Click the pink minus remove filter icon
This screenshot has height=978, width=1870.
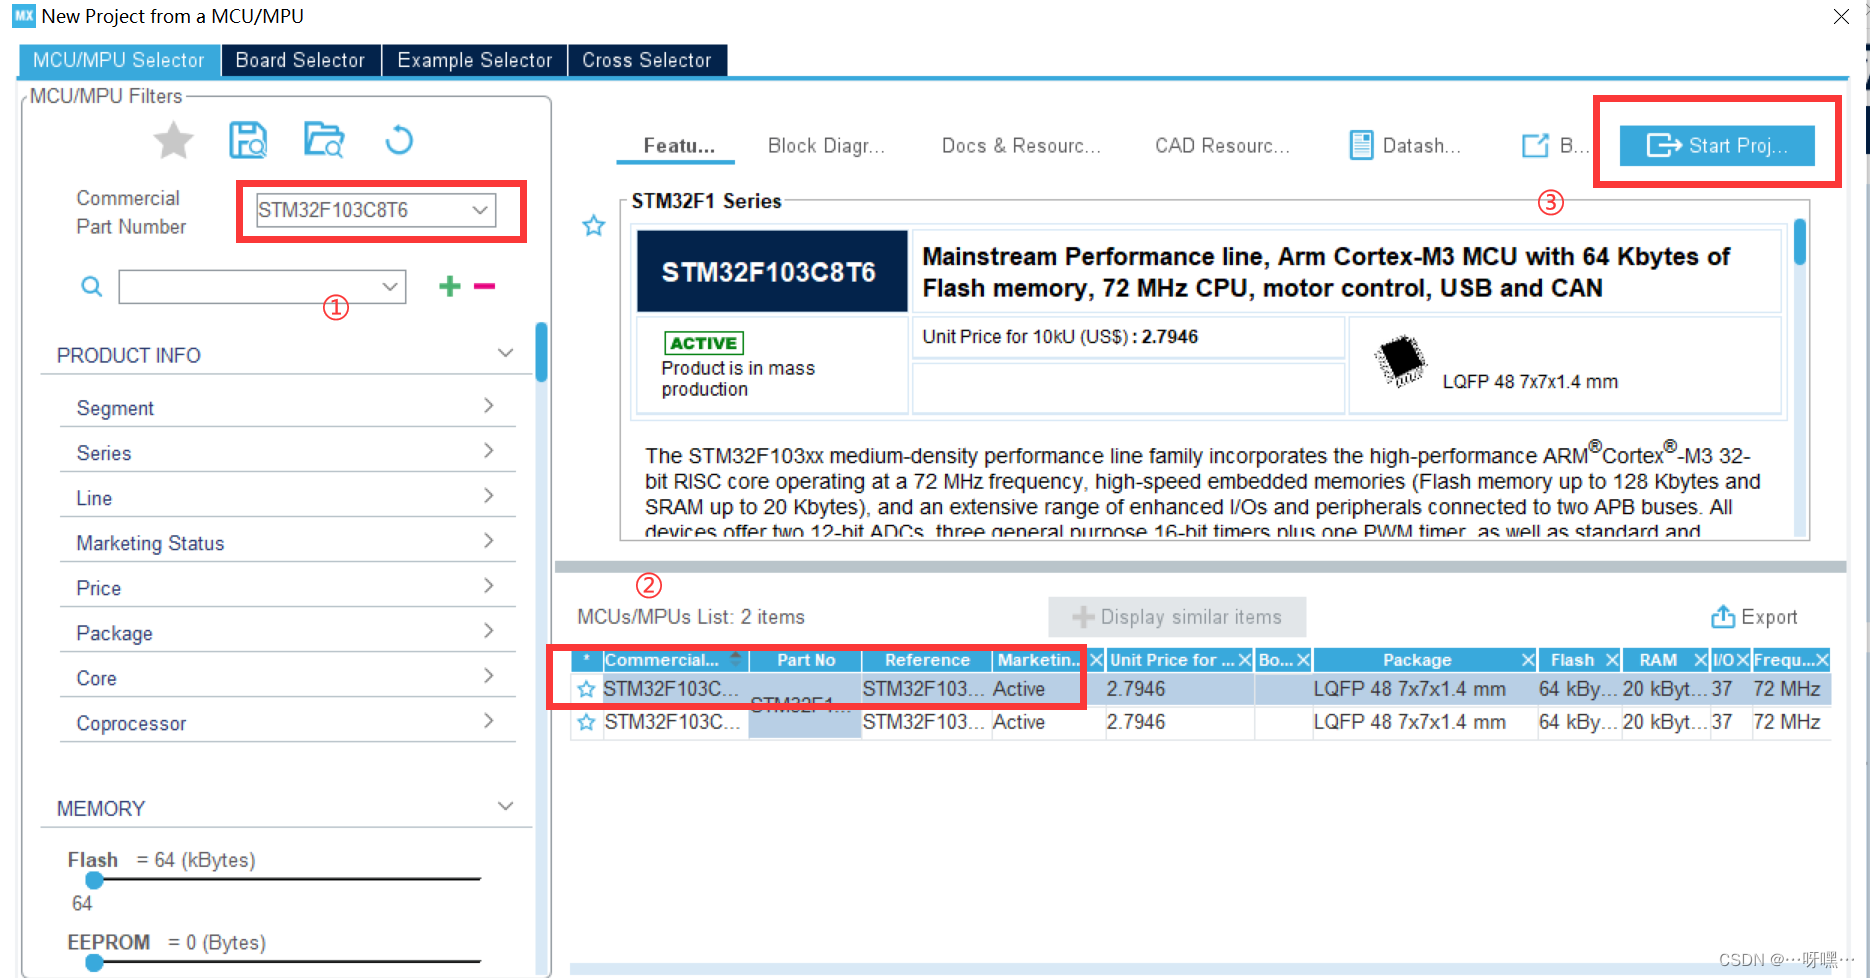(x=485, y=286)
